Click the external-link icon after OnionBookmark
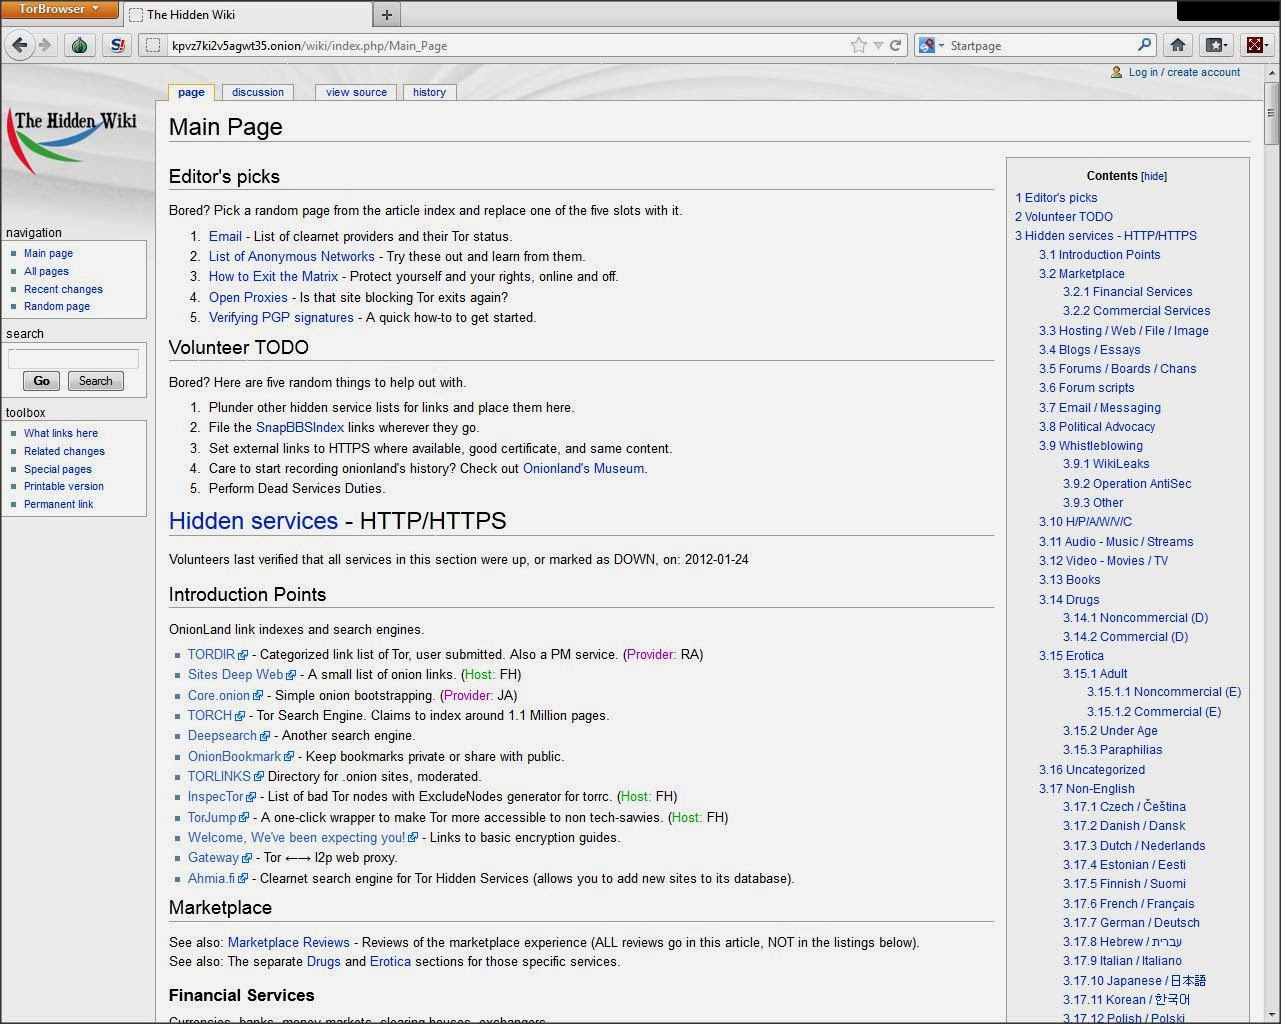The image size is (1281, 1024). tap(290, 758)
